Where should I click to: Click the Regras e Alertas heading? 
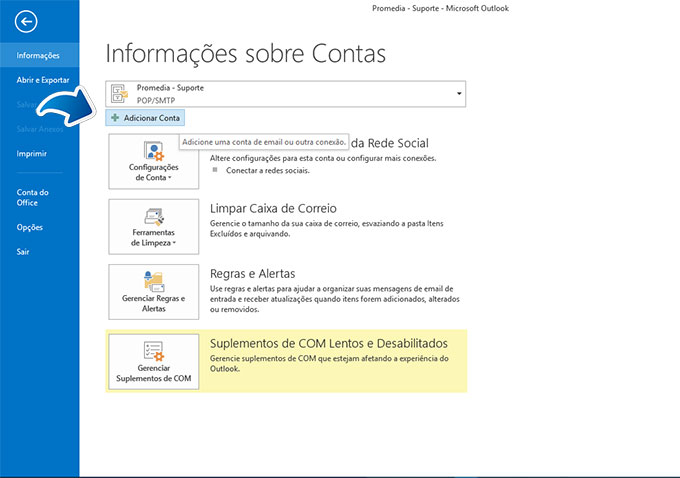tap(252, 274)
